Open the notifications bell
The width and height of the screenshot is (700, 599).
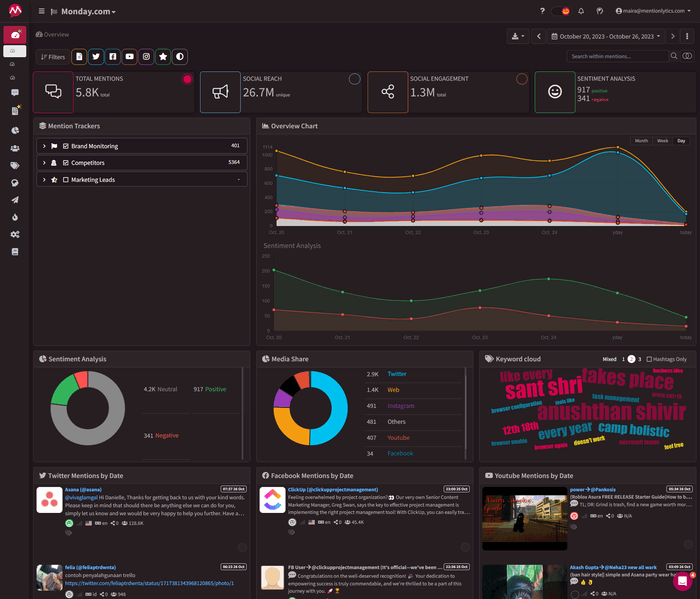pyautogui.click(x=581, y=11)
